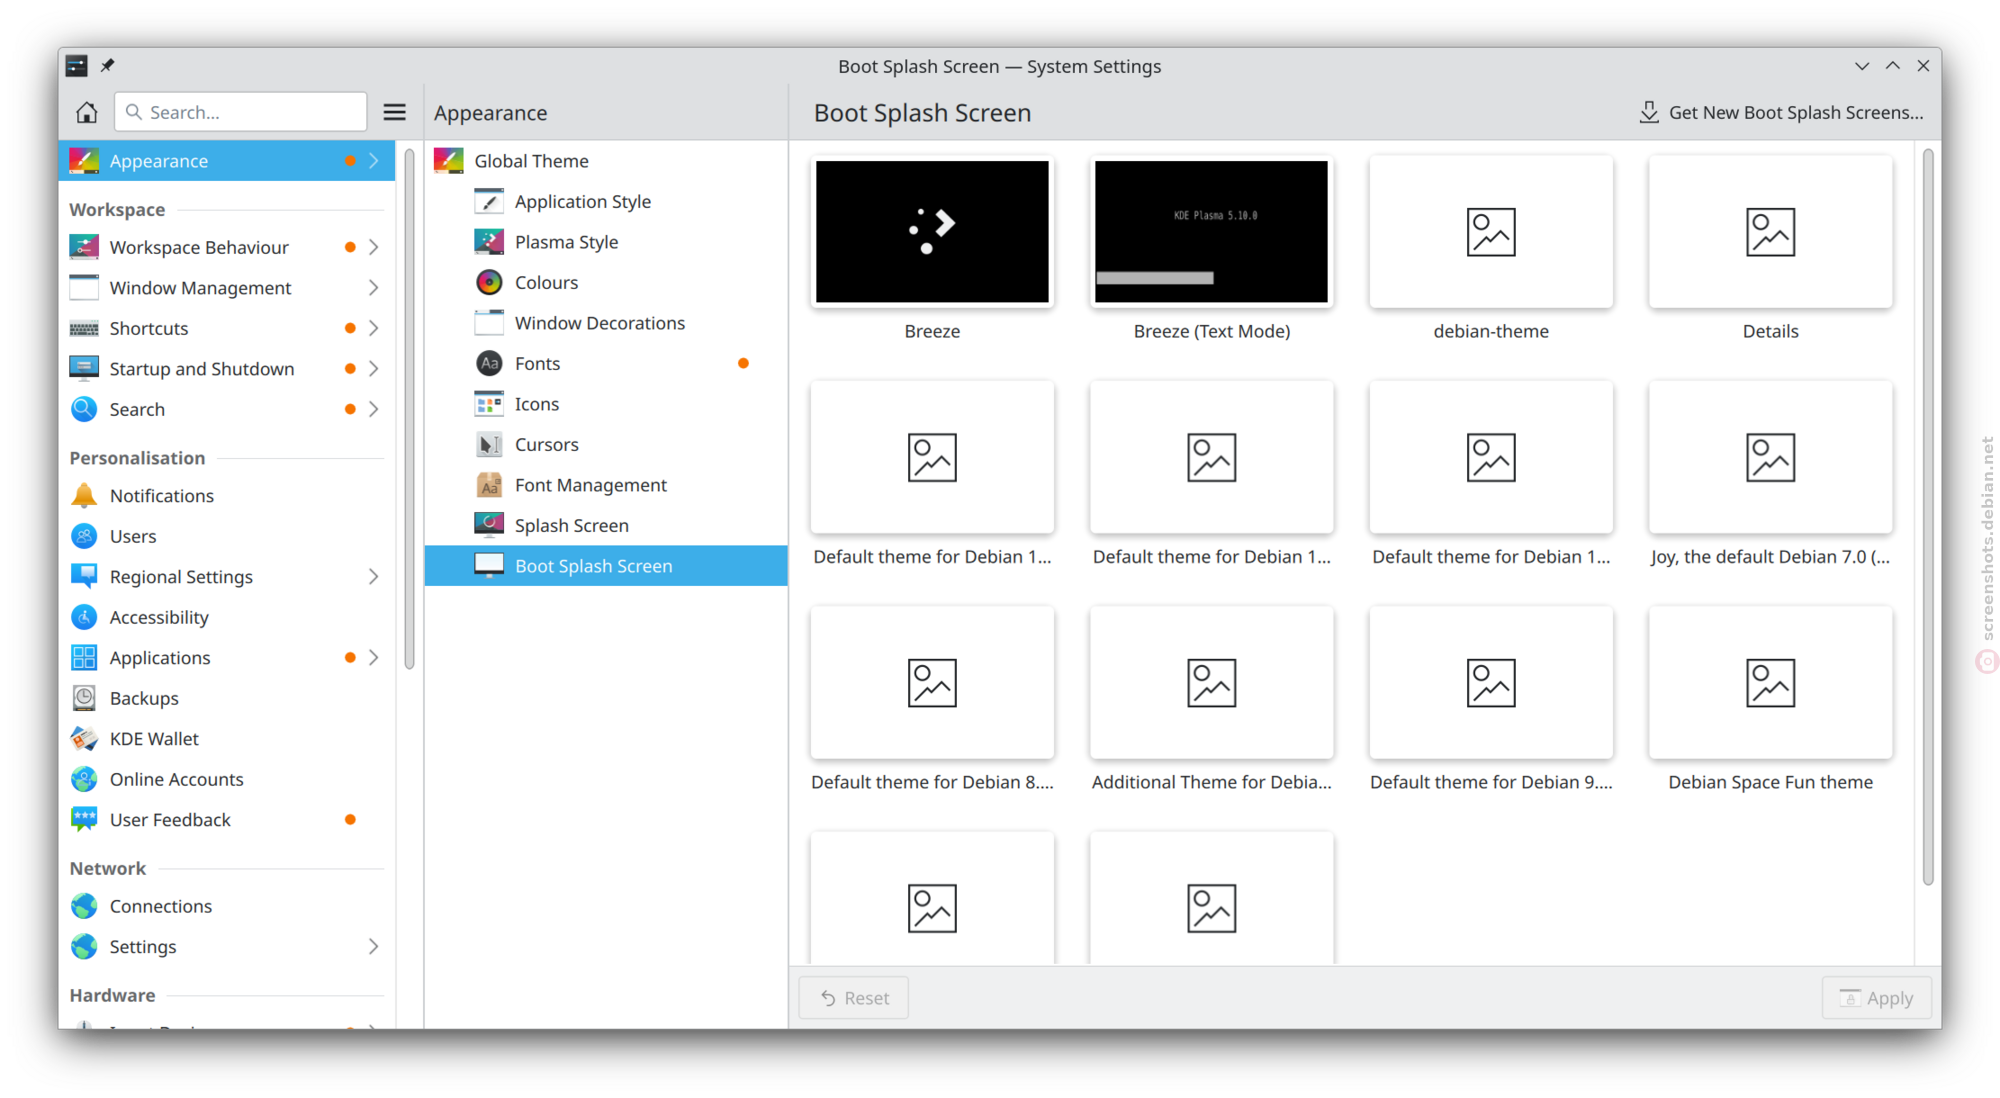This screenshot has width=2000, height=1098.
Task: Select the Additional Theme for Debian thumbnail
Action: [1211, 683]
